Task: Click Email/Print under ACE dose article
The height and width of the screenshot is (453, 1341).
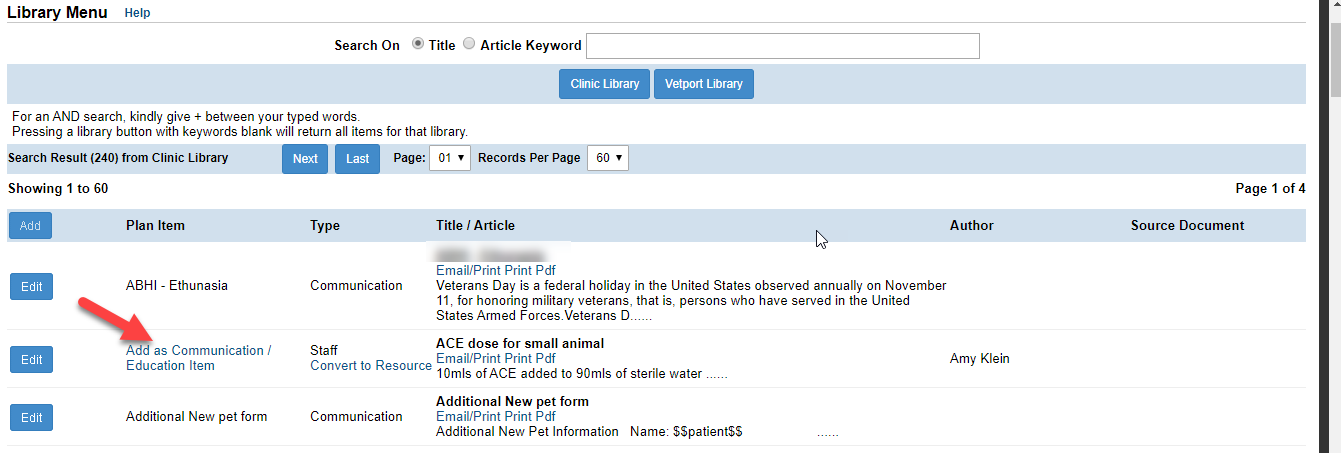Action: [x=468, y=358]
